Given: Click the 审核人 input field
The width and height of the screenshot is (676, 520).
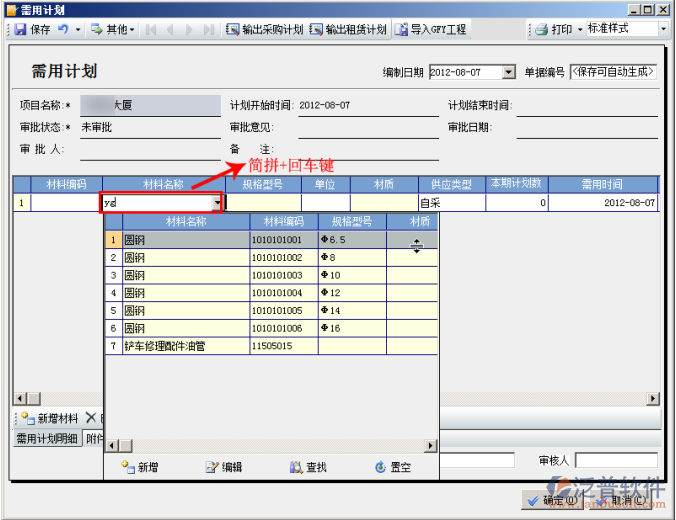Looking at the screenshot, I should (616, 460).
